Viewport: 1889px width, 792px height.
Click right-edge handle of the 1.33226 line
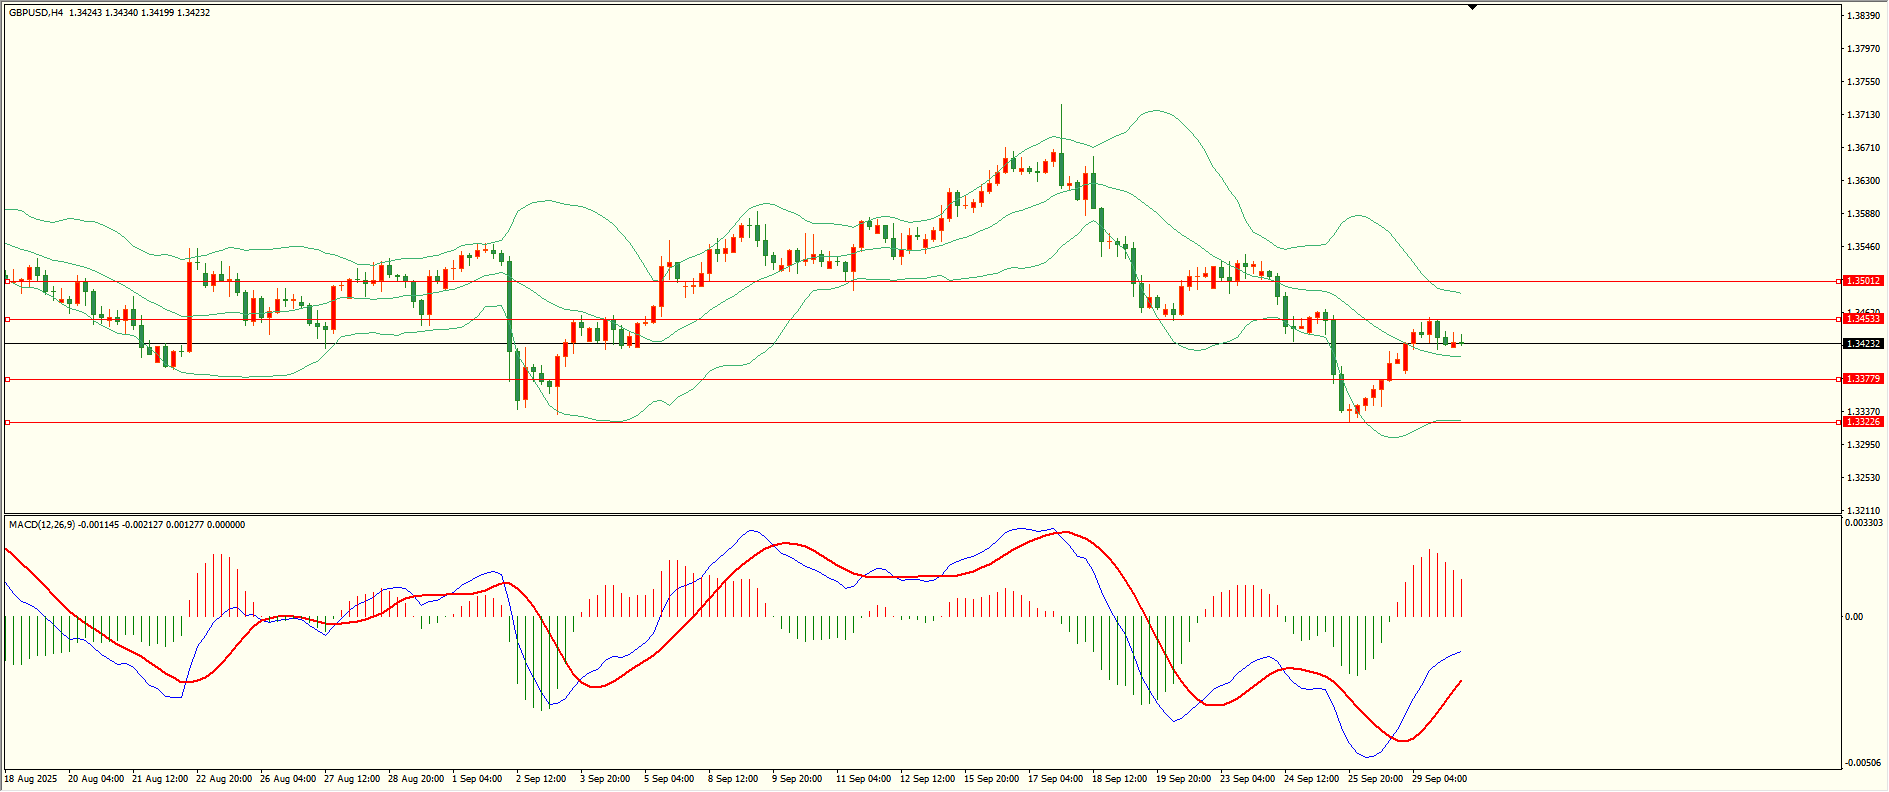tap(1838, 422)
